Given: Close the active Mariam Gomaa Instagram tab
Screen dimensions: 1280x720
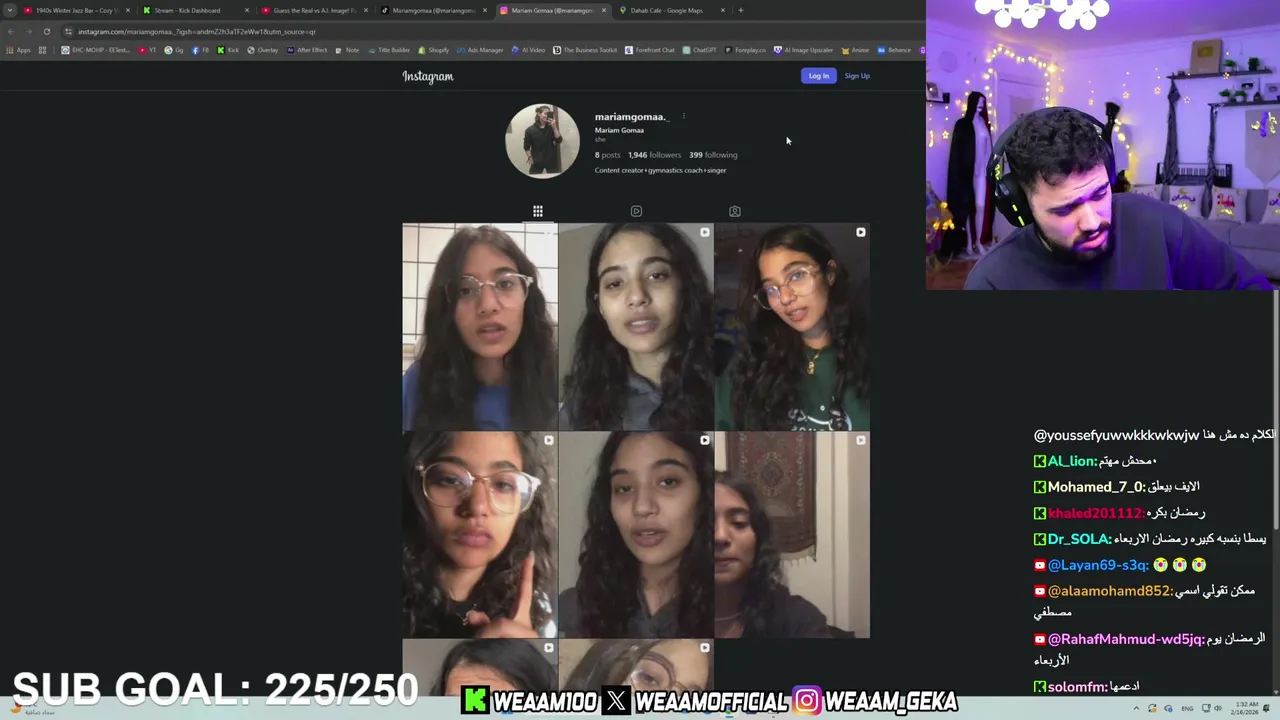Looking at the screenshot, I should (x=603, y=10).
